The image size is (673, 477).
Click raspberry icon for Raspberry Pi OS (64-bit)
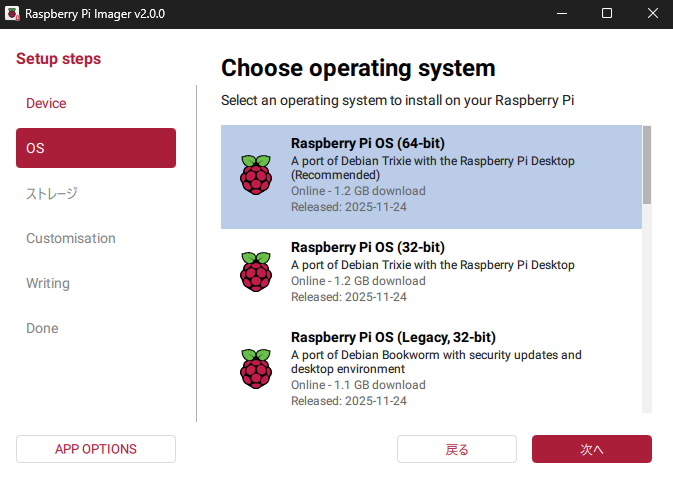coord(255,175)
